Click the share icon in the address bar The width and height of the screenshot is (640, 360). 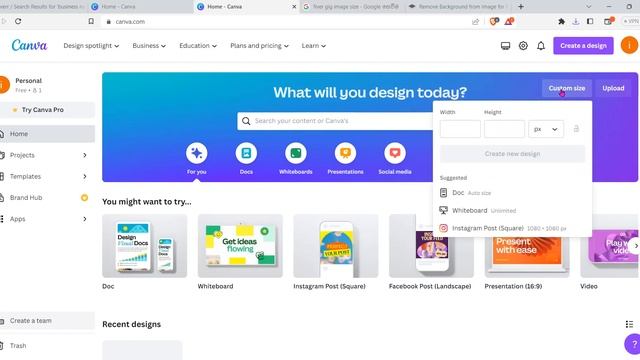coord(476,22)
